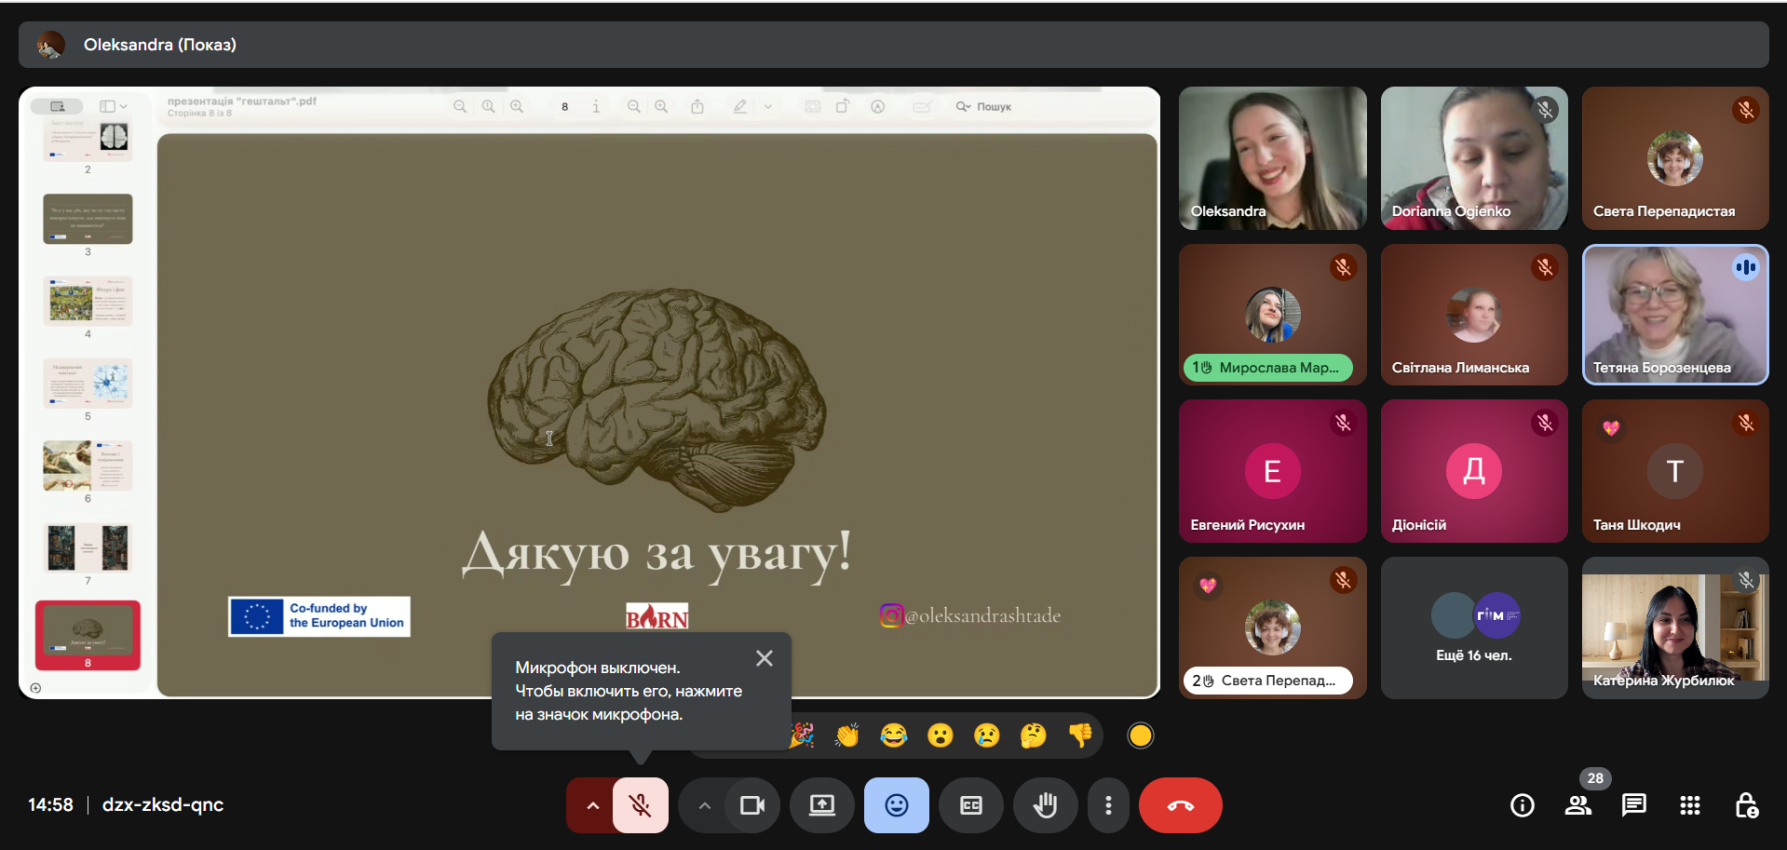The image size is (1787, 850).
Task: Start screen presentation with share screen icon
Action: click(822, 805)
